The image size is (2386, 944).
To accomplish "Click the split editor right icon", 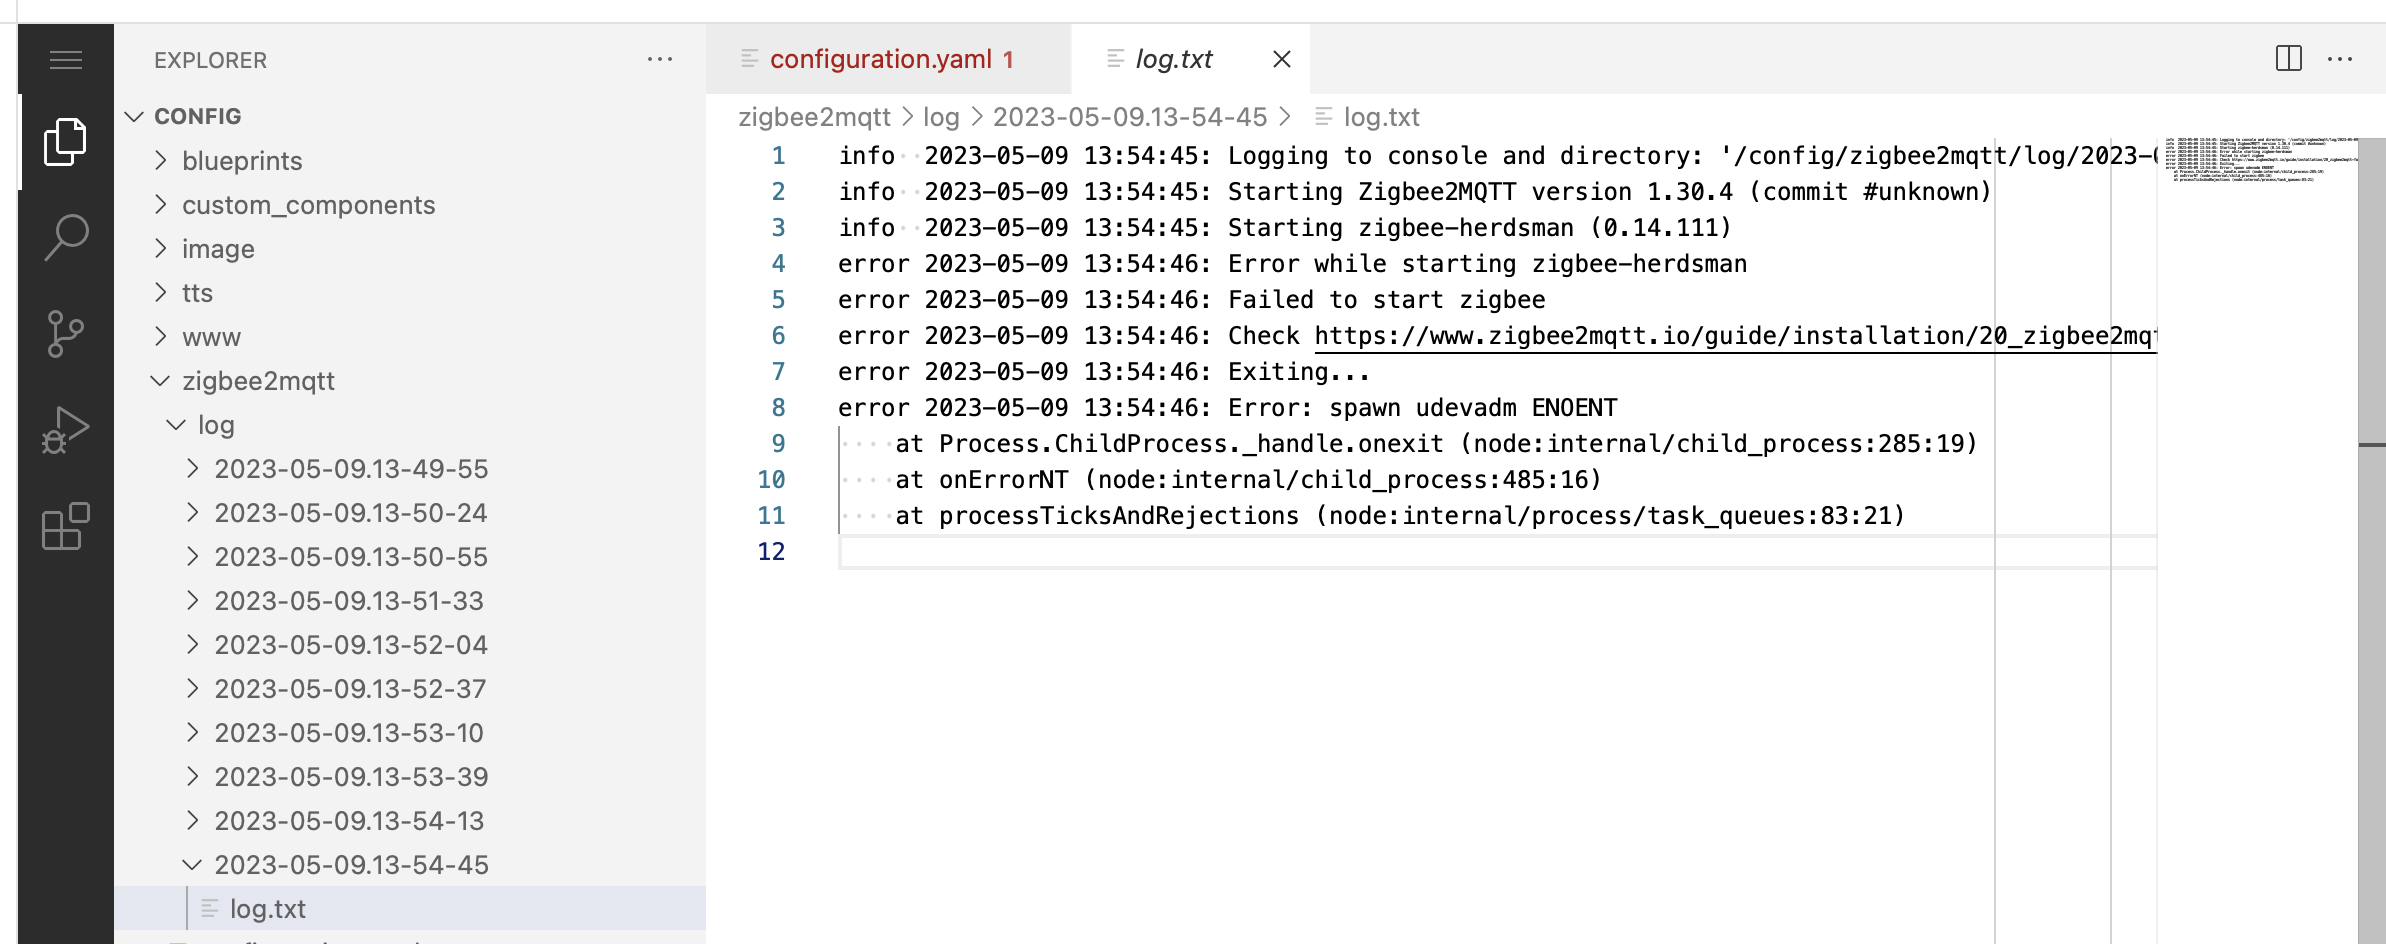I will click(2288, 59).
